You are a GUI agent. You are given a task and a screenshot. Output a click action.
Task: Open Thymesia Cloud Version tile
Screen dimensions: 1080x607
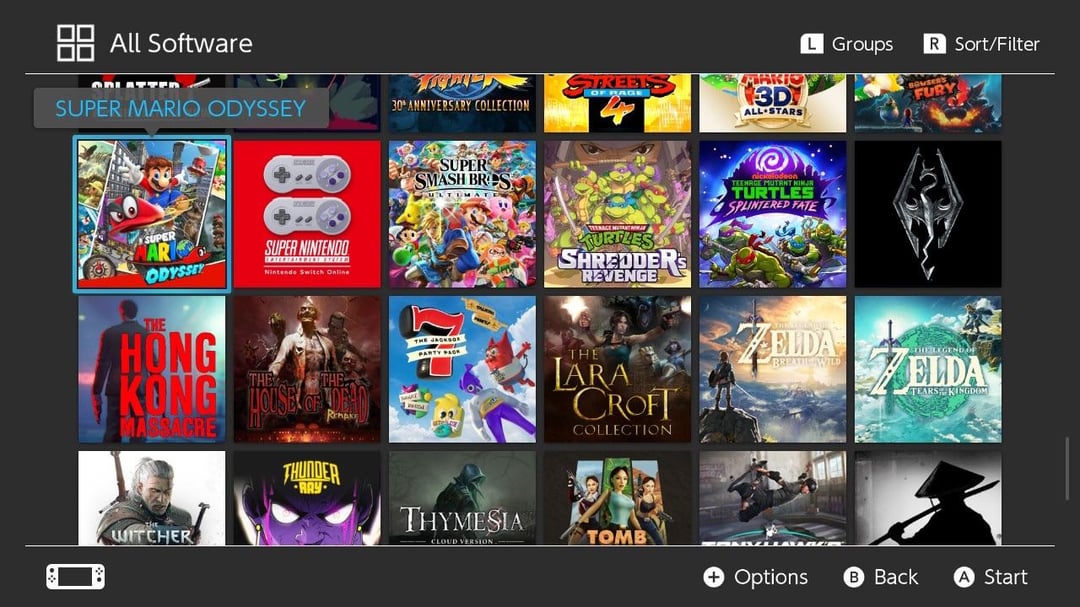pyautogui.click(x=462, y=498)
